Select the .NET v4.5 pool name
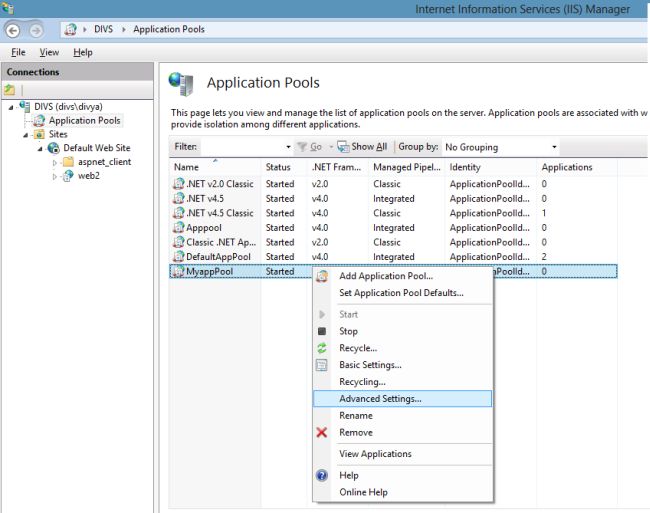 point(205,198)
